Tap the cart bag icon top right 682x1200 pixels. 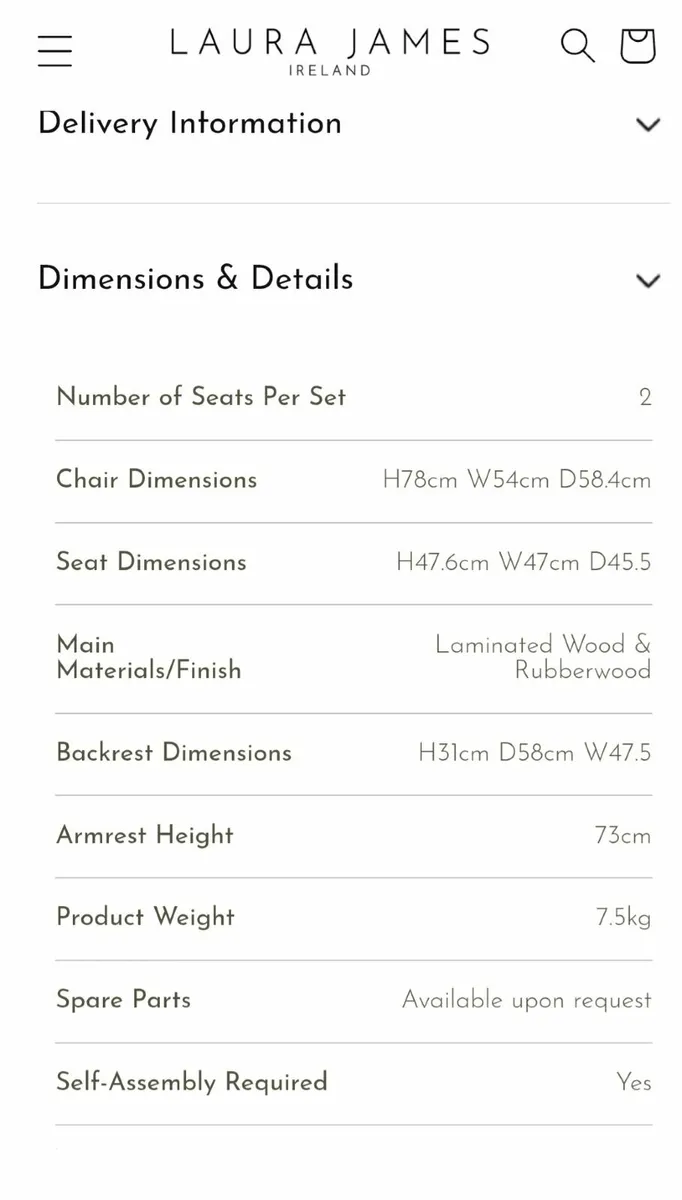pos(637,46)
